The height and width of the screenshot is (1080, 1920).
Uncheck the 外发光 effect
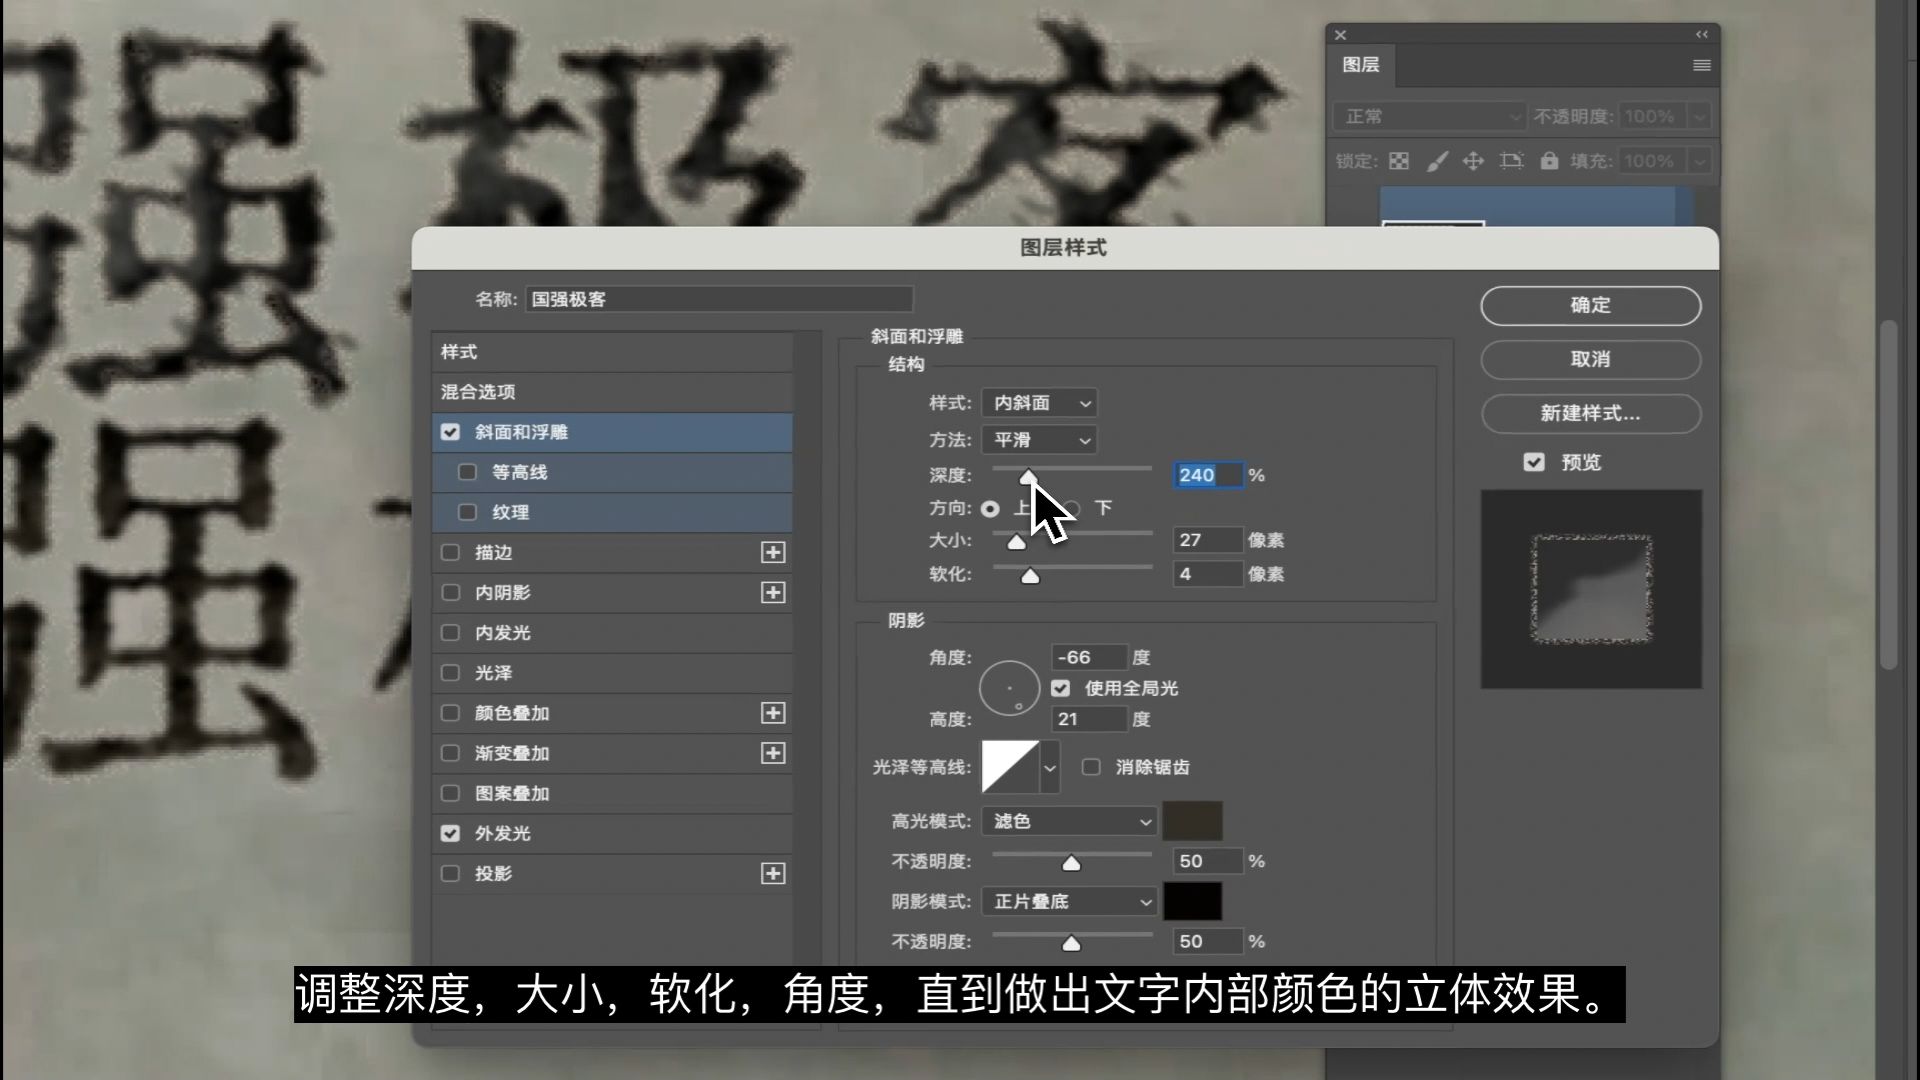(450, 833)
